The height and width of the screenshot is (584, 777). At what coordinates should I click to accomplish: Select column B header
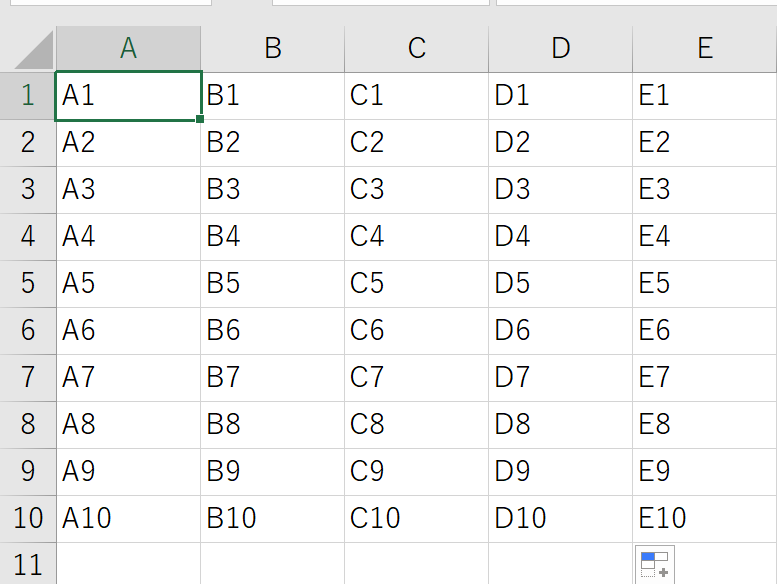[273, 49]
